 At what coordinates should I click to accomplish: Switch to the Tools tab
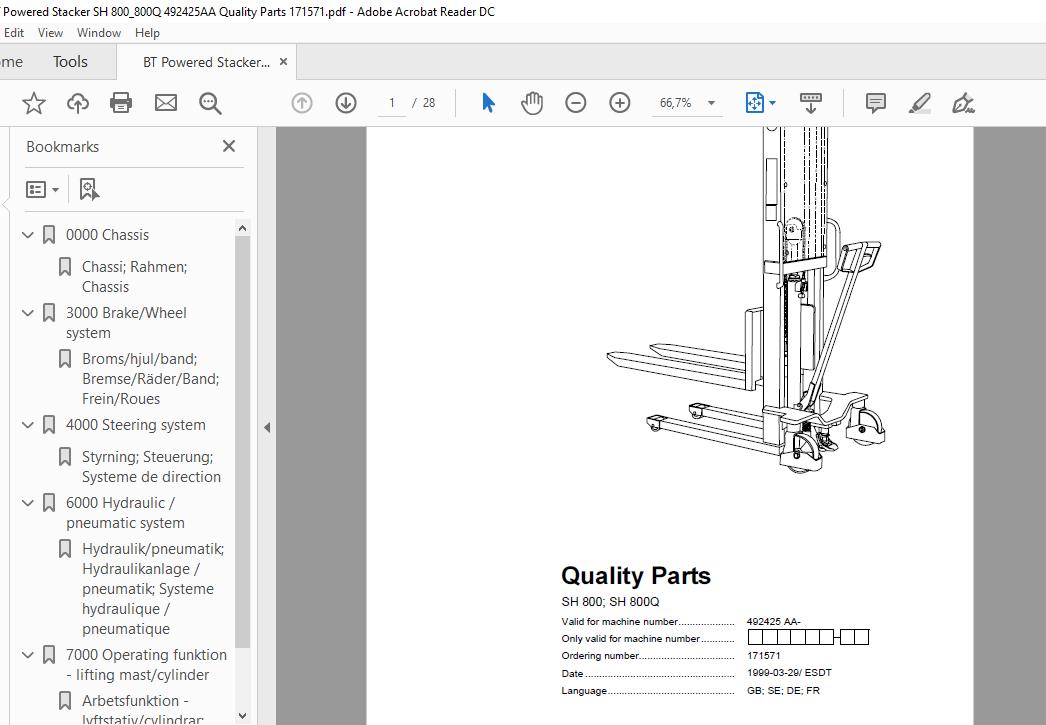click(70, 62)
